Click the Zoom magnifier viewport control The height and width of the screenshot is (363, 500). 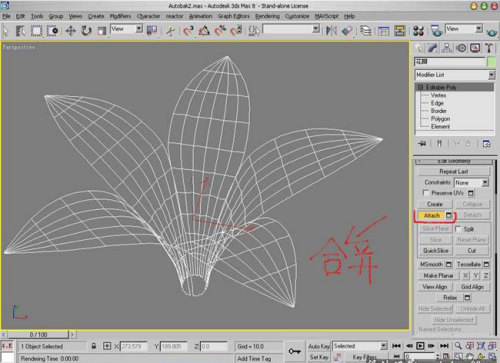coord(458,346)
